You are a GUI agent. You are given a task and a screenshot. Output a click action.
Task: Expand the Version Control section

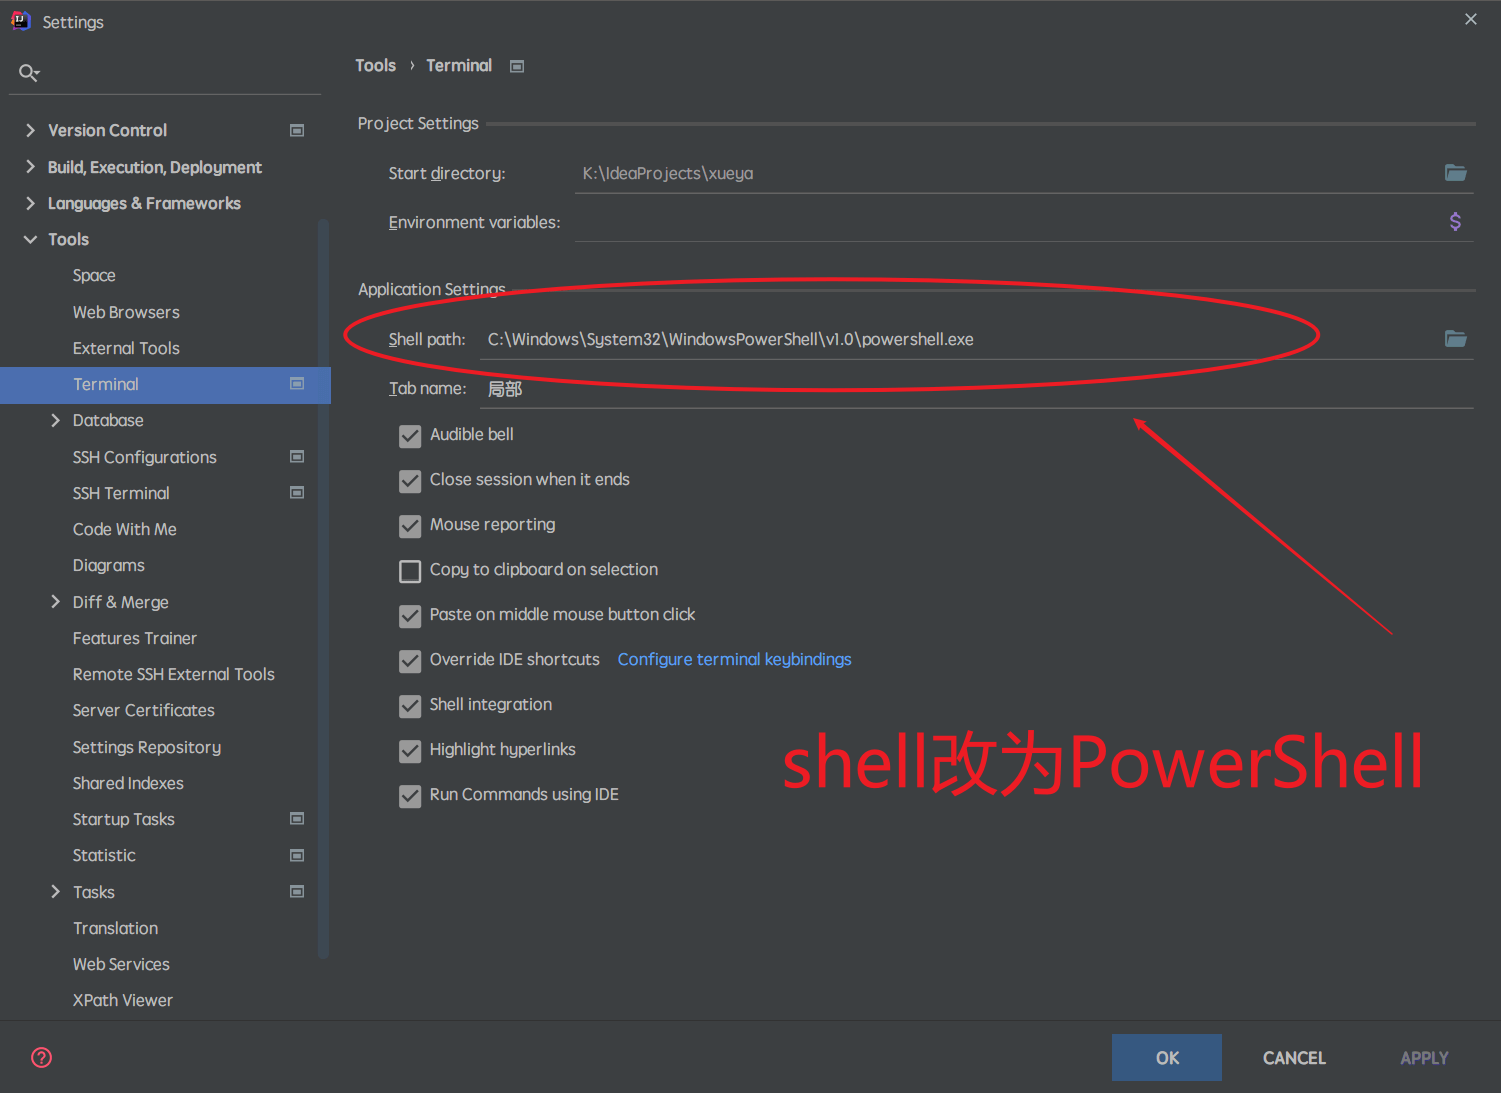pyautogui.click(x=30, y=131)
